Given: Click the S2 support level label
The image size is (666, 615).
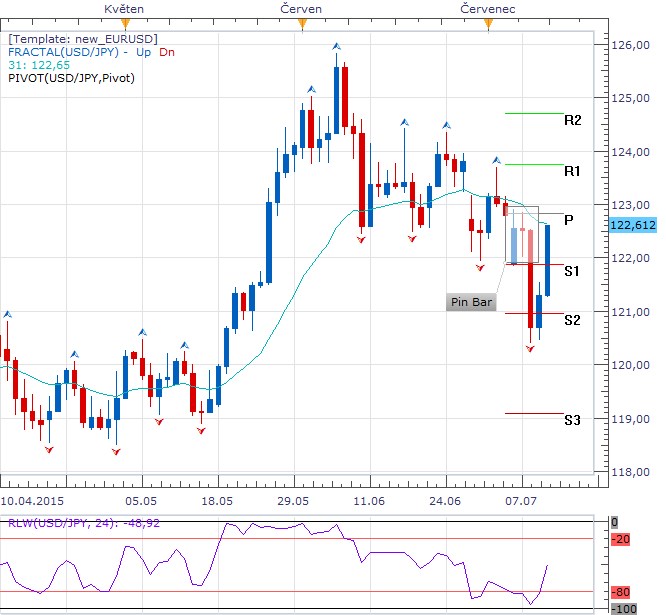Looking at the screenshot, I should pyautogui.click(x=572, y=320).
